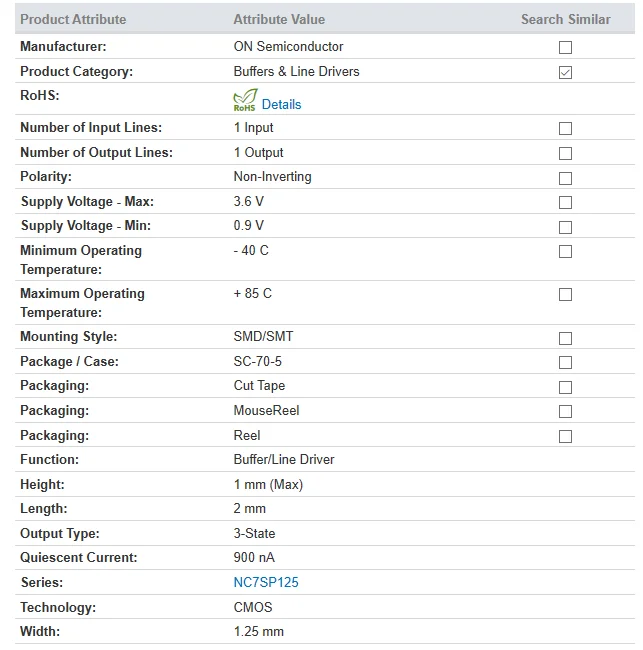Screen dimensions: 643x650
Task: Open the NC7SP125 series link
Action: 266,582
